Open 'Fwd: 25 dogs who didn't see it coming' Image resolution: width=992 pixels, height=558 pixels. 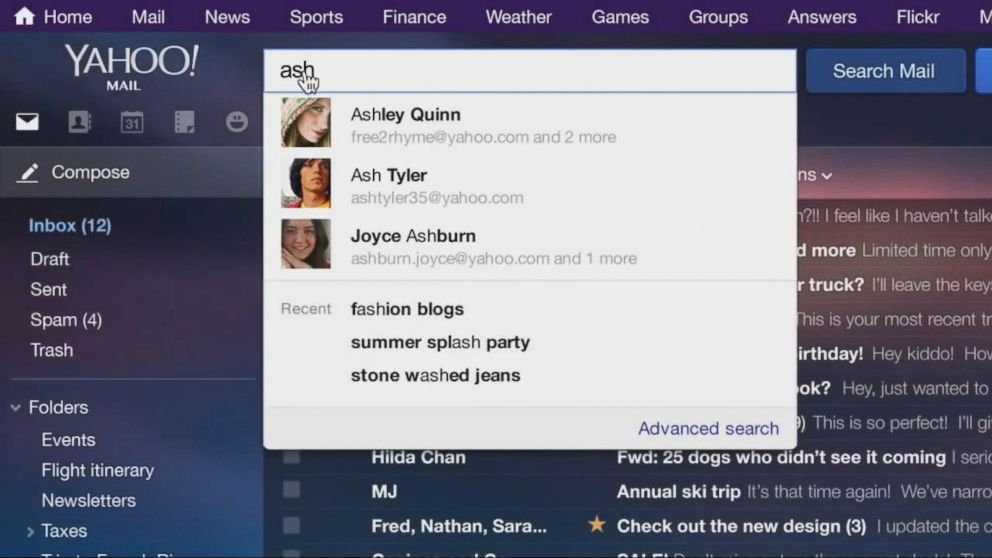(781, 457)
